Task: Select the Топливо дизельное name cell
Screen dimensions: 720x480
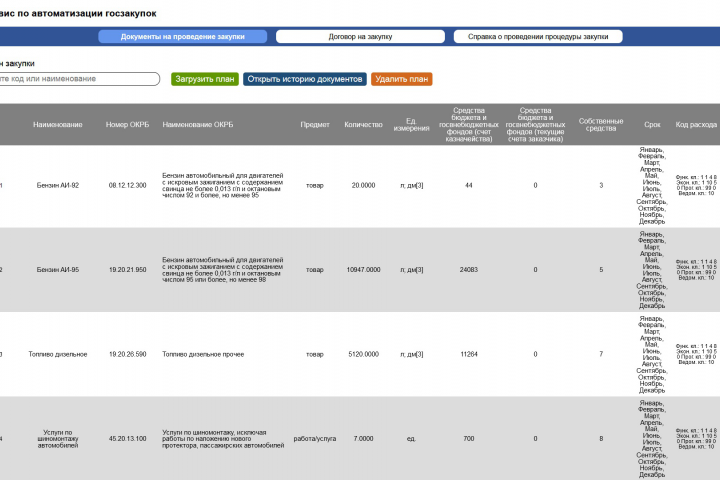Action: pyautogui.click(x=58, y=354)
